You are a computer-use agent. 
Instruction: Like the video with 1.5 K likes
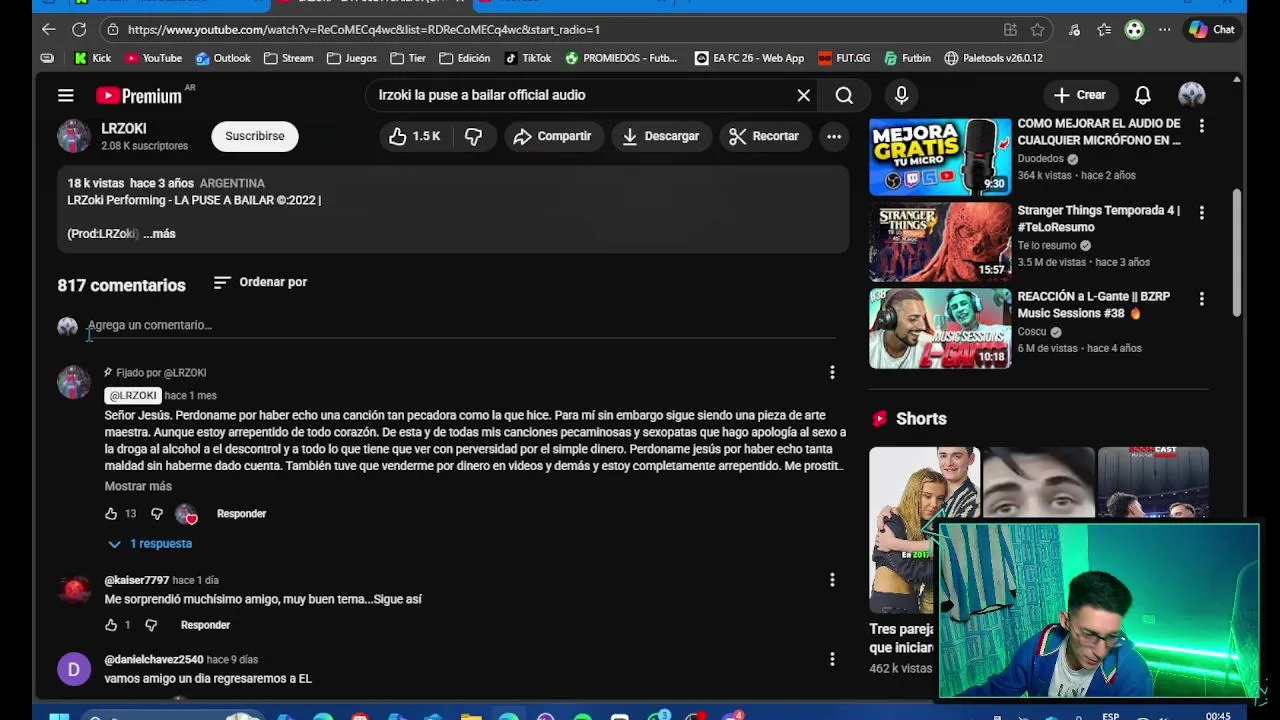coord(414,136)
